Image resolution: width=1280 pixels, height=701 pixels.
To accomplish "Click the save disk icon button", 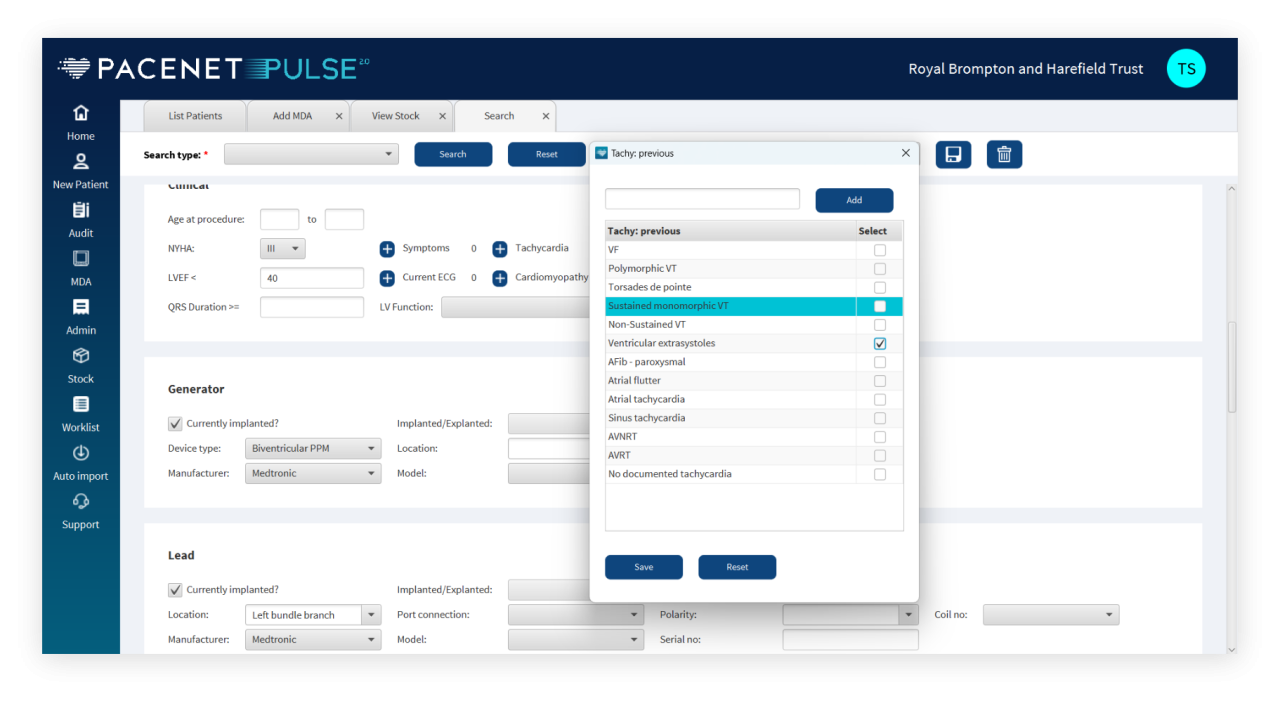I will [953, 154].
